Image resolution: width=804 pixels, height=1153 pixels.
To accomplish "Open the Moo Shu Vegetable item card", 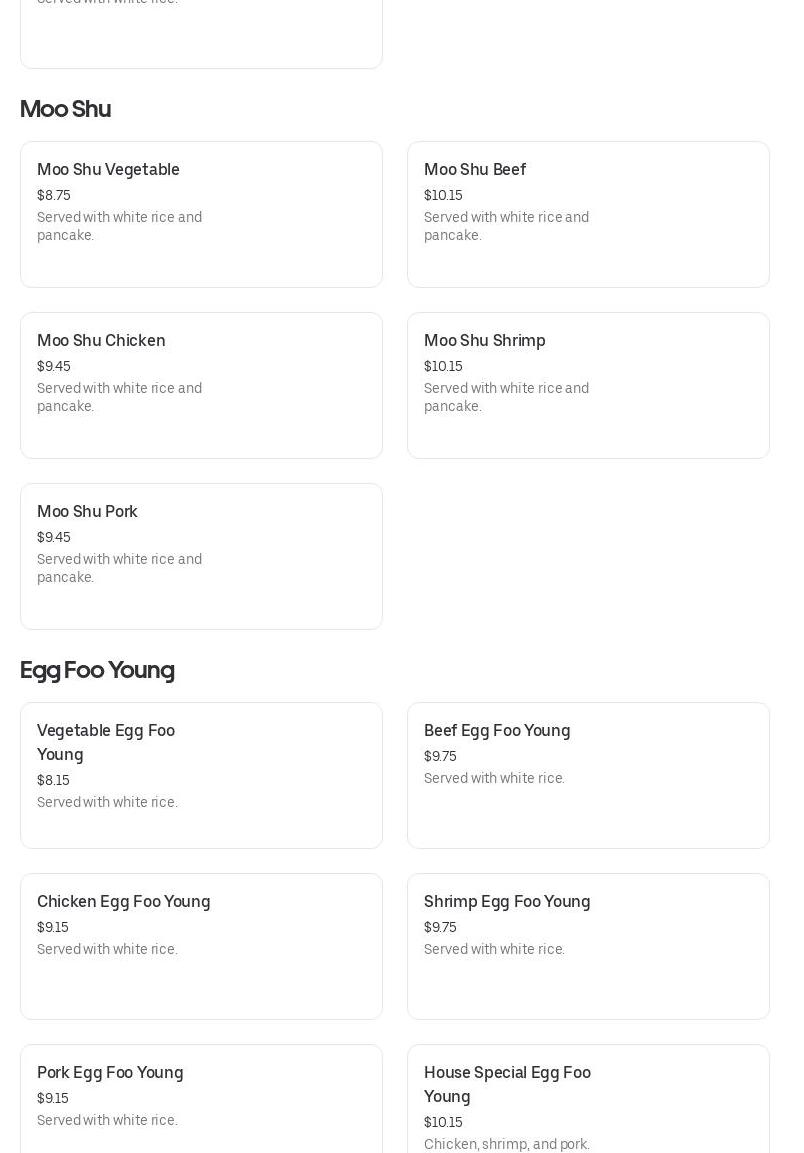I will click(201, 214).
